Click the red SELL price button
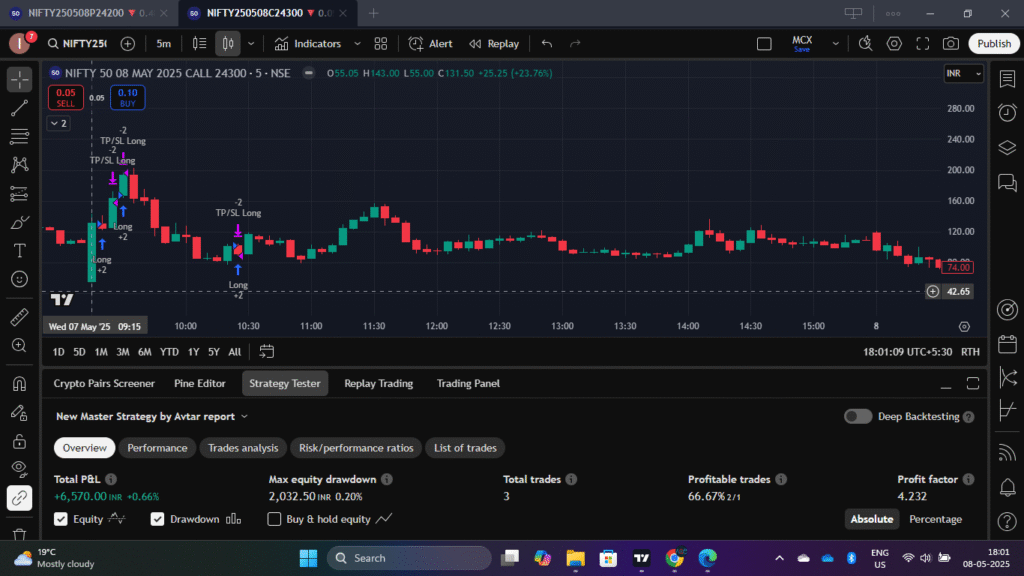The height and width of the screenshot is (576, 1024). point(65,97)
